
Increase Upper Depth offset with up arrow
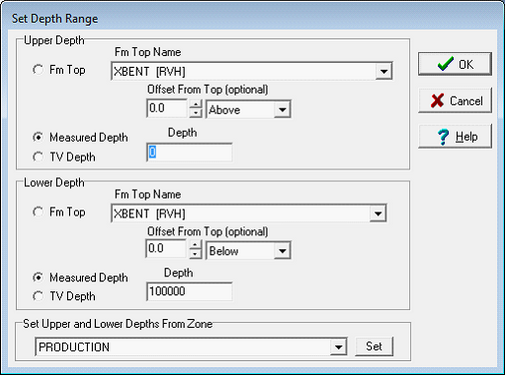click(x=196, y=105)
